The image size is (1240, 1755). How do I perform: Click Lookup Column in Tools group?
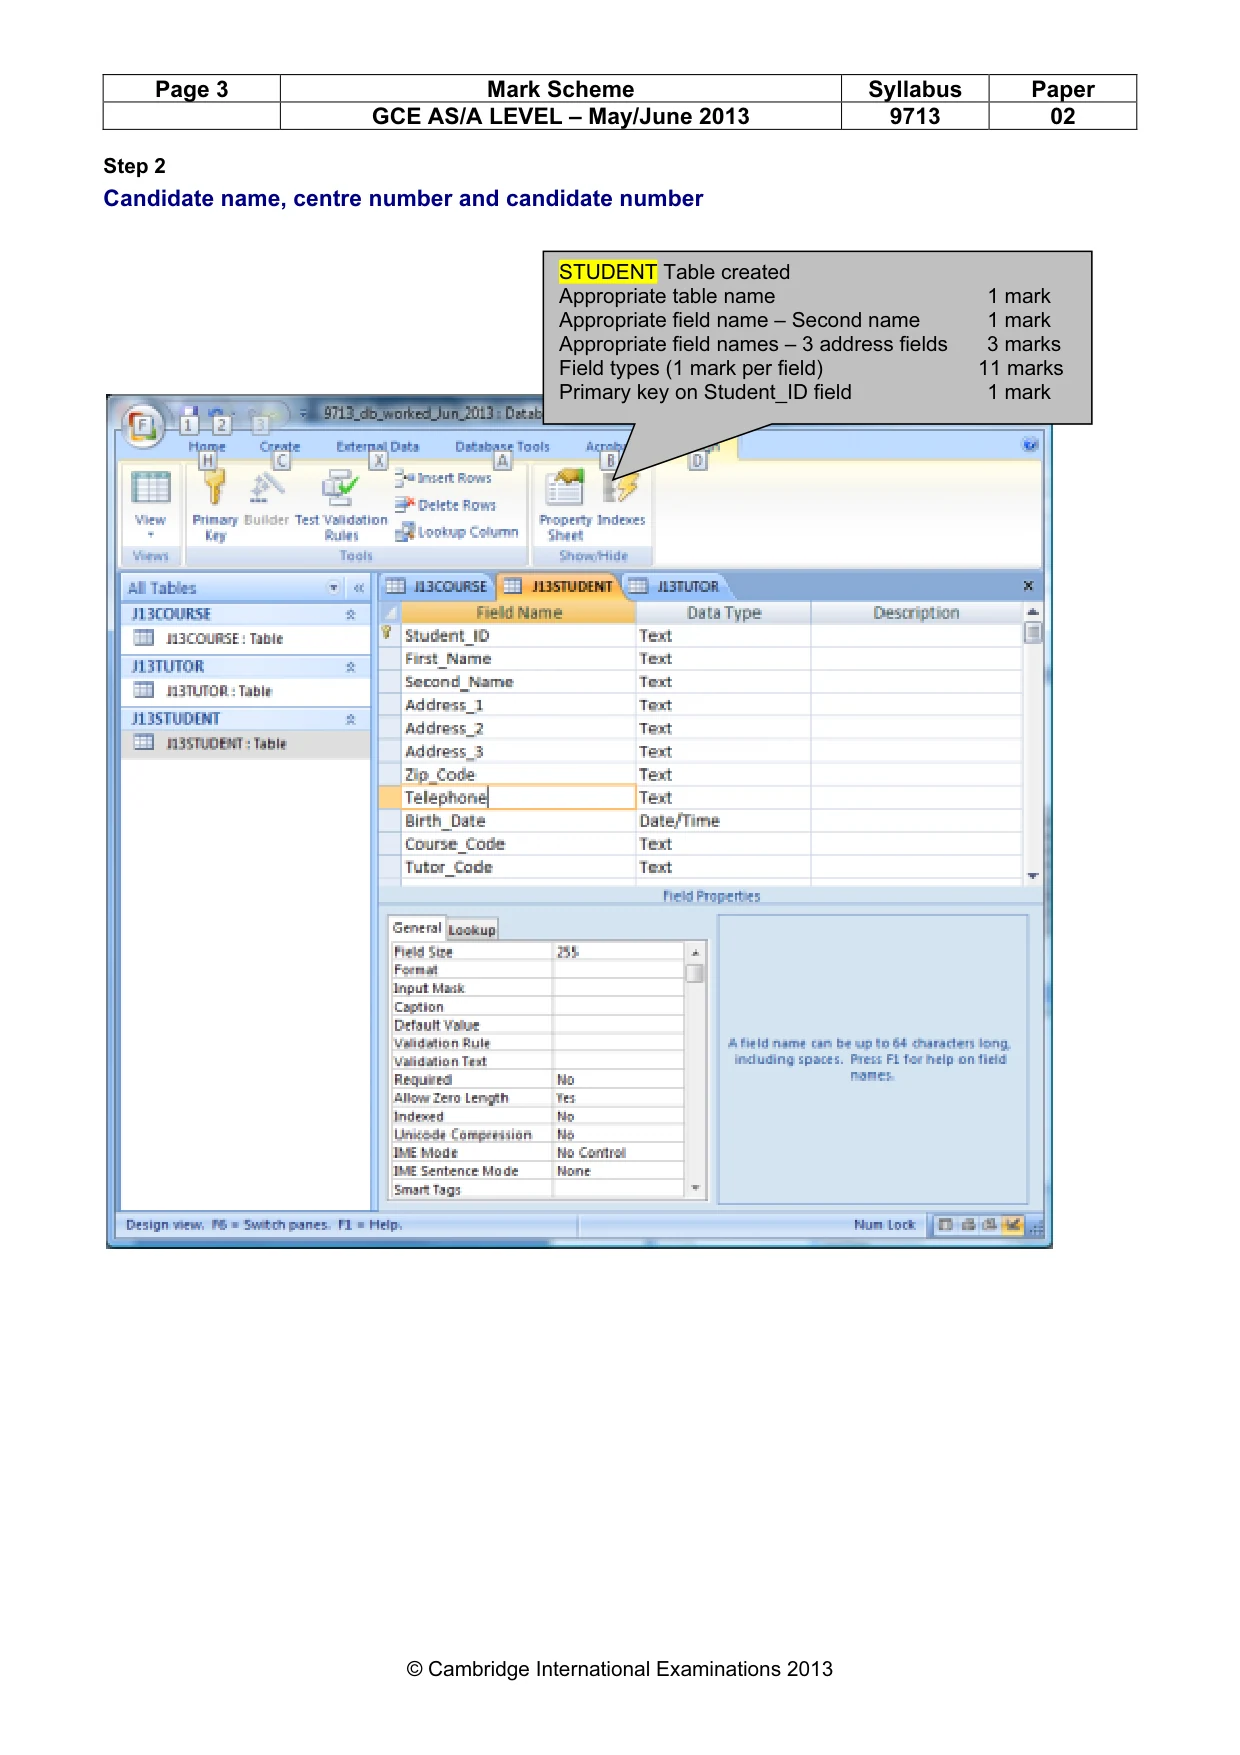[457, 532]
